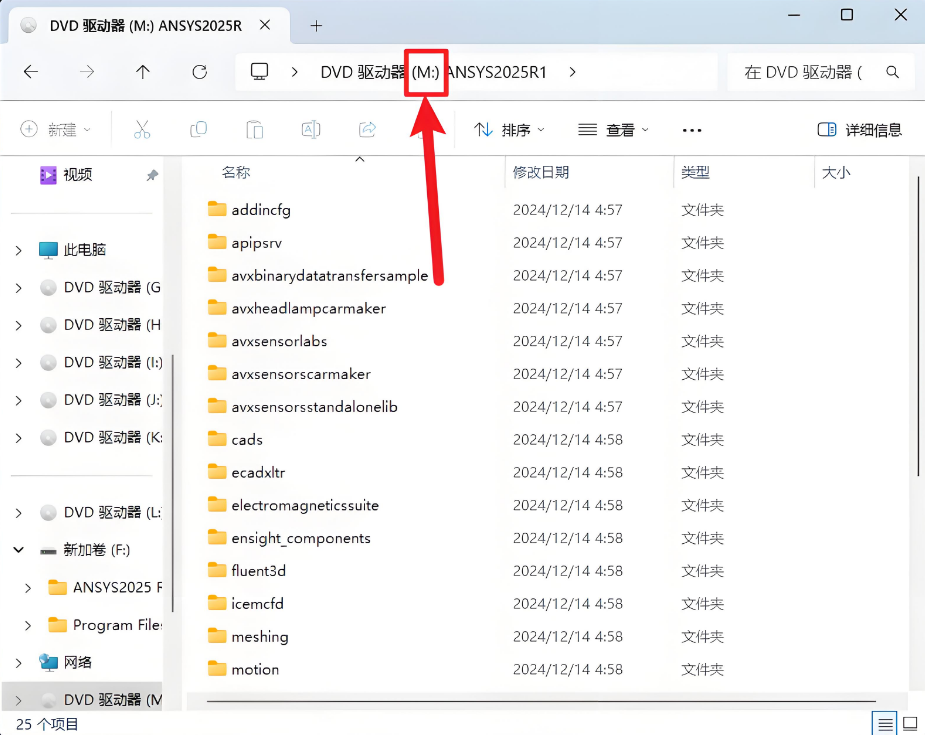Select the avxsensorscarmaker folder
The image size is (925, 735).
tap(289, 374)
